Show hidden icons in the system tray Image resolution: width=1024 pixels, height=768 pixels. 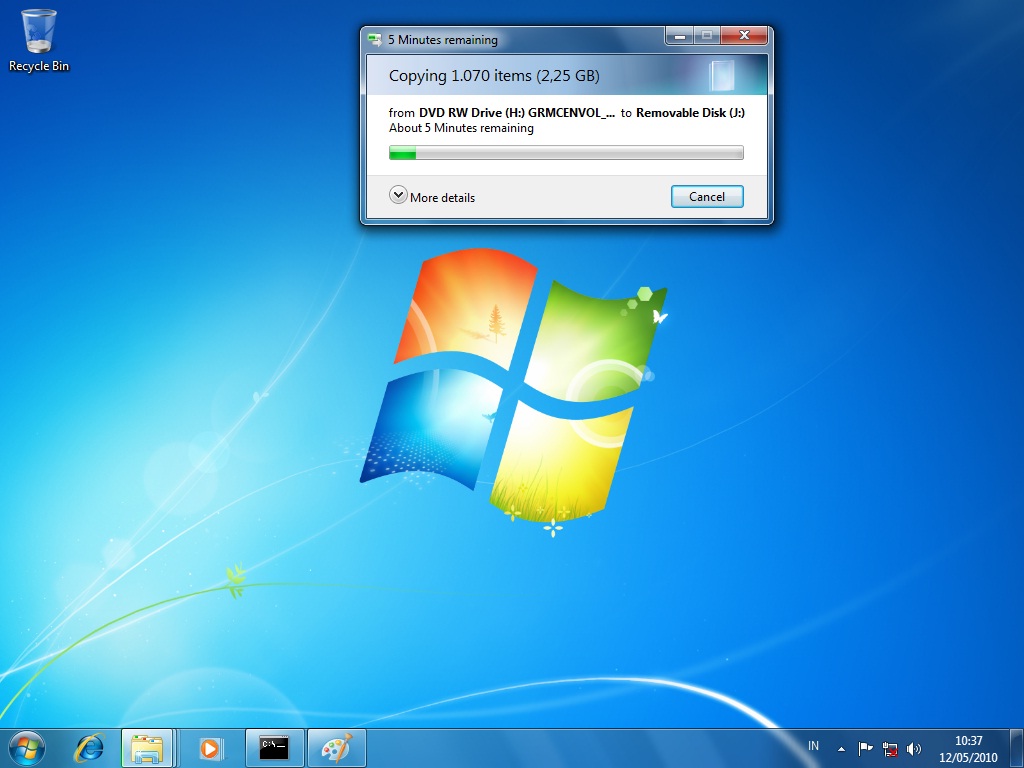click(x=842, y=749)
